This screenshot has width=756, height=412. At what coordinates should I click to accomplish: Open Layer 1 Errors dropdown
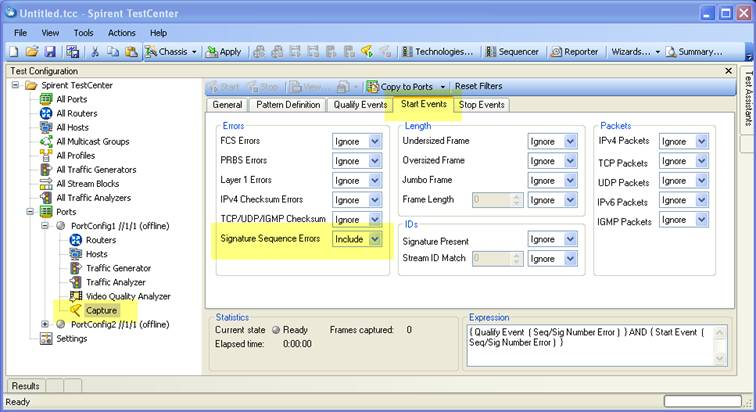click(375, 181)
